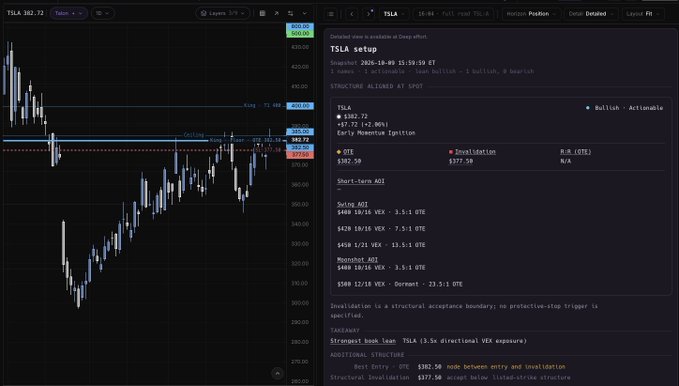The image size is (679, 386).
Task: Click the diagonal arrow icon in the chart toolbar
Action: click(276, 13)
